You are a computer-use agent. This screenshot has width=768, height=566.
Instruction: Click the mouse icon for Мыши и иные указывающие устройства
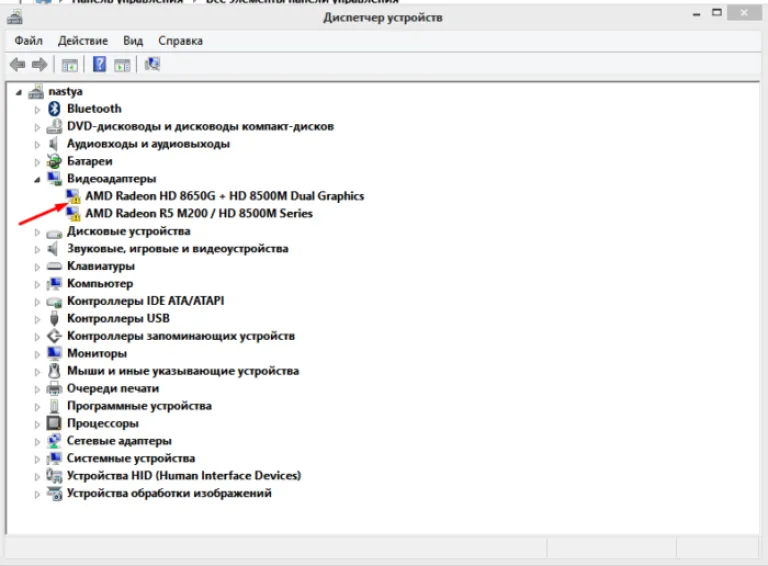tap(54, 371)
